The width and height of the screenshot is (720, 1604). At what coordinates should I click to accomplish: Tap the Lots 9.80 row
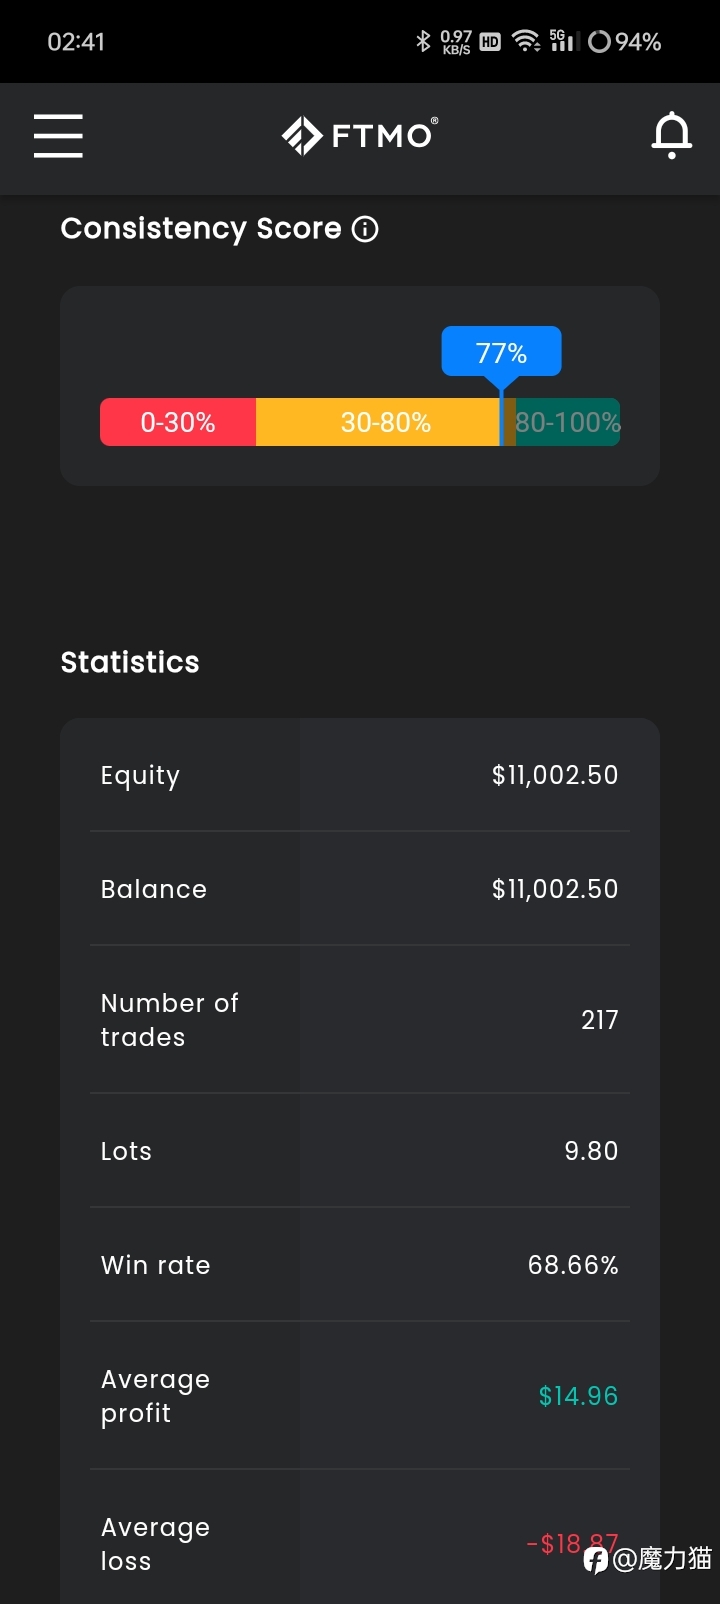(360, 1151)
